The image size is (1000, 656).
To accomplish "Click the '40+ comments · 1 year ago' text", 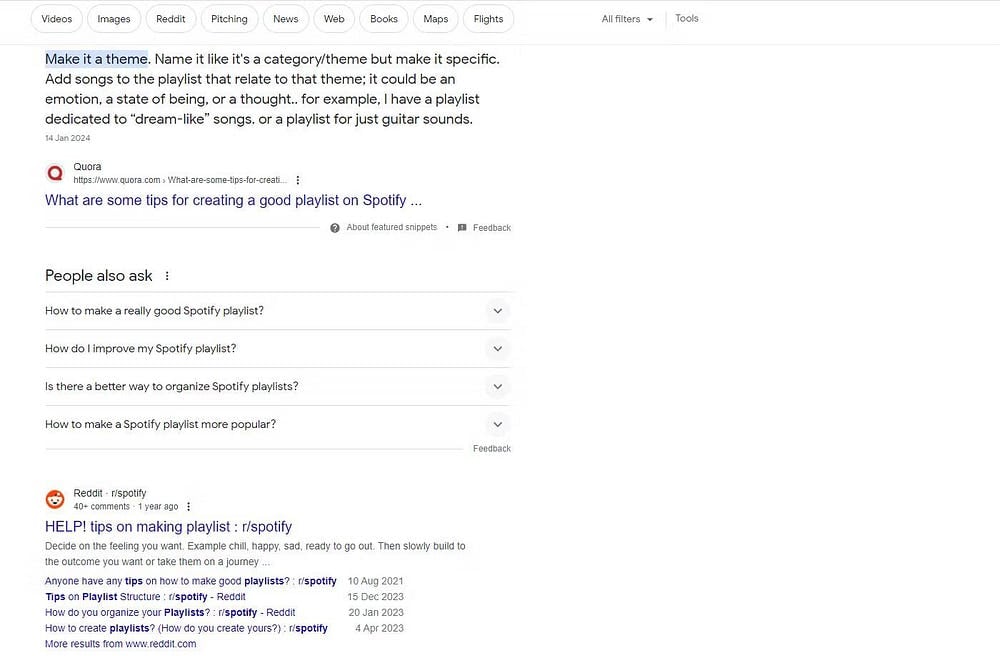I will tap(126, 507).
